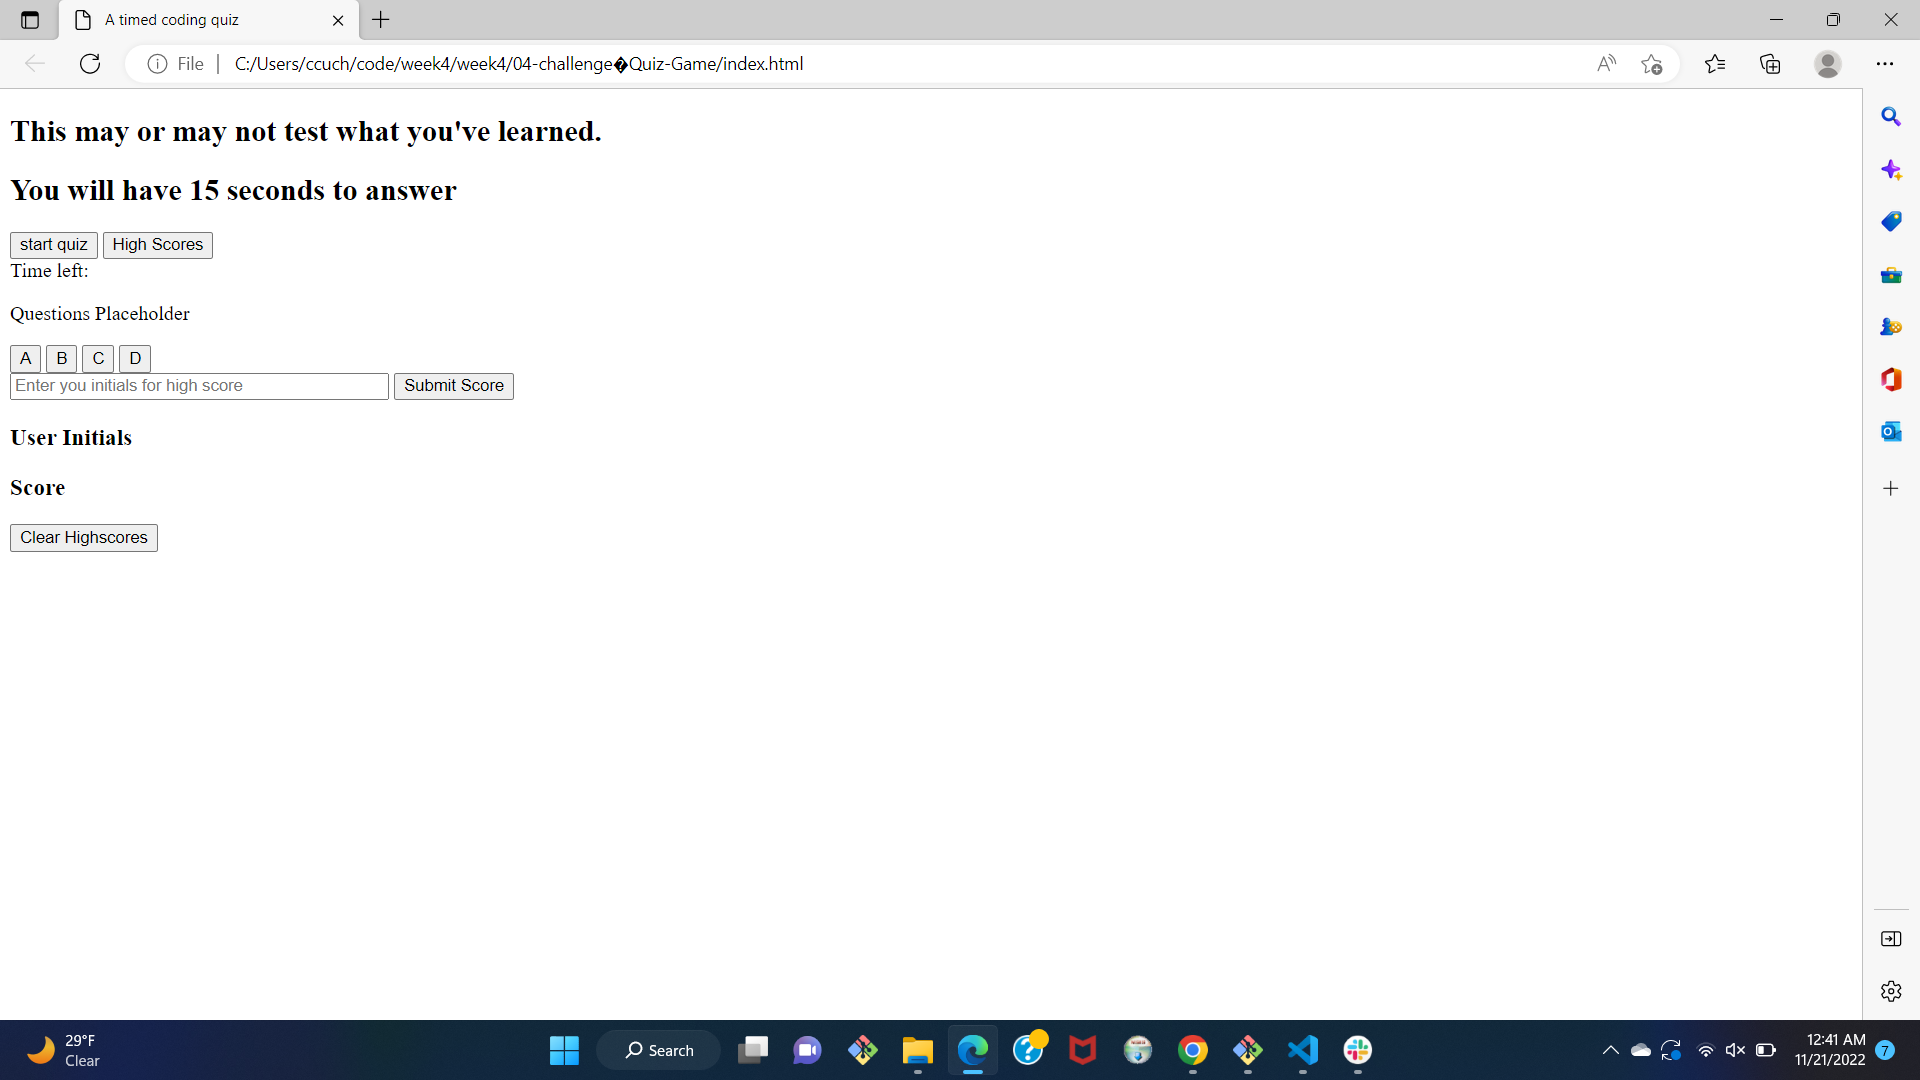This screenshot has height=1080, width=1920.
Task: Open the Windows Start button
Action: (564, 1050)
